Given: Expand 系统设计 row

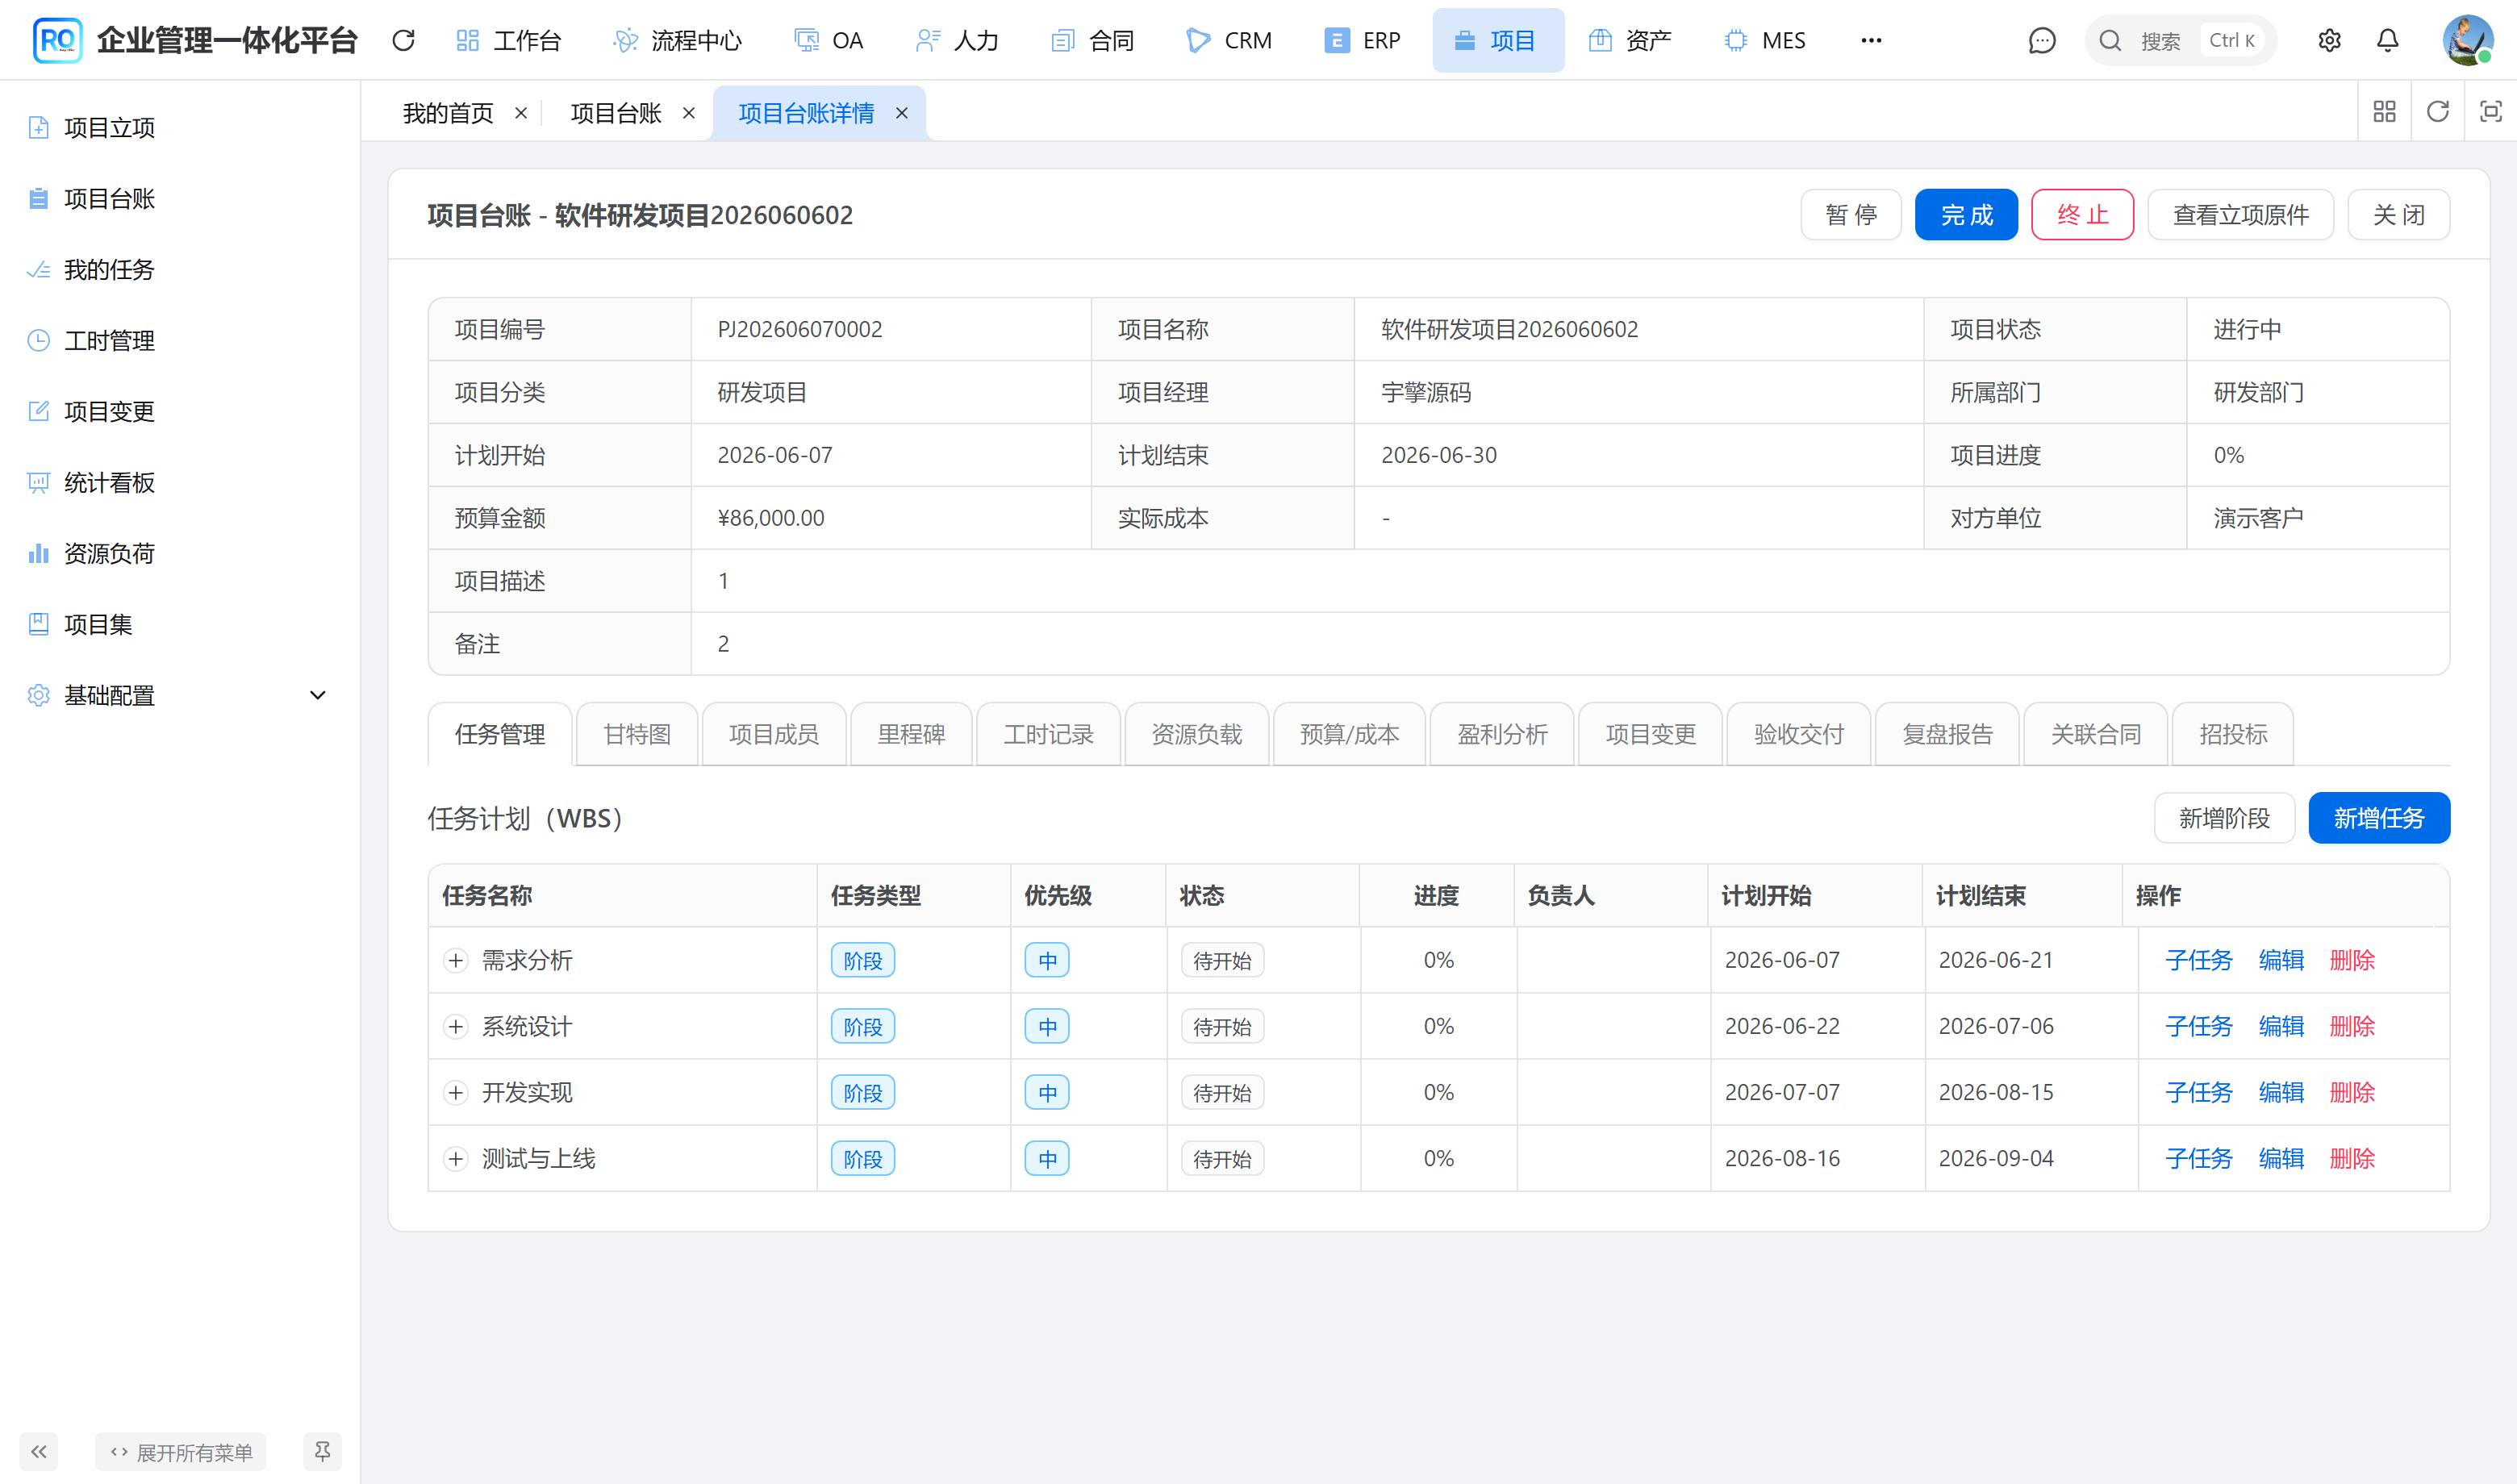Looking at the screenshot, I should (x=456, y=1027).
